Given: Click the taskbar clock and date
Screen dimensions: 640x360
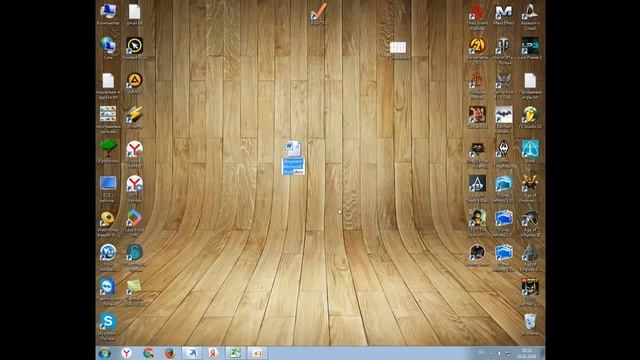Looking at the screenshot, I should [x=527, y=353].
